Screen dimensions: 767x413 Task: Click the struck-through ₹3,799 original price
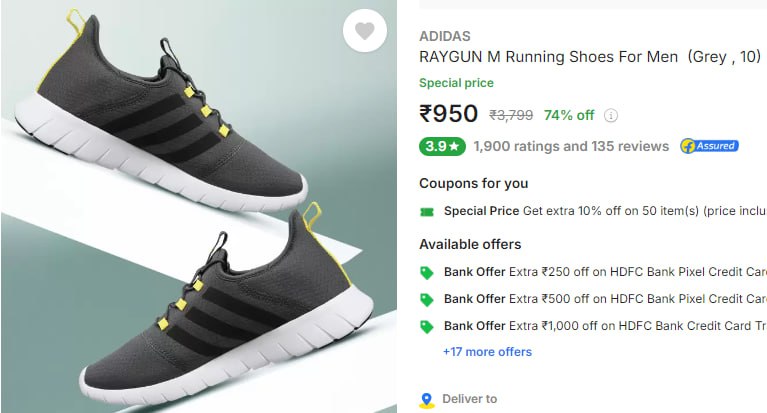click(x=511, y=115)
